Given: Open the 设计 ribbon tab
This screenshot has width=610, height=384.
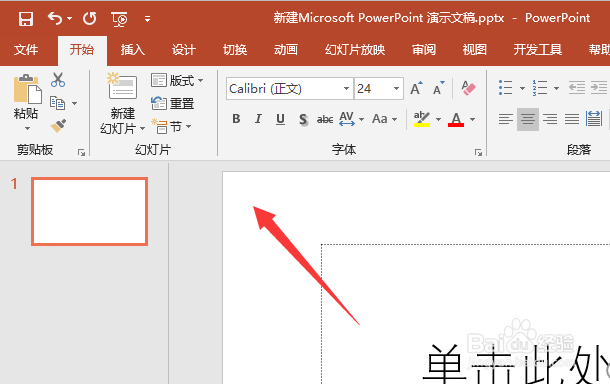Looking at the screenshot, I should pyautogui.click(x=184, y=50).
